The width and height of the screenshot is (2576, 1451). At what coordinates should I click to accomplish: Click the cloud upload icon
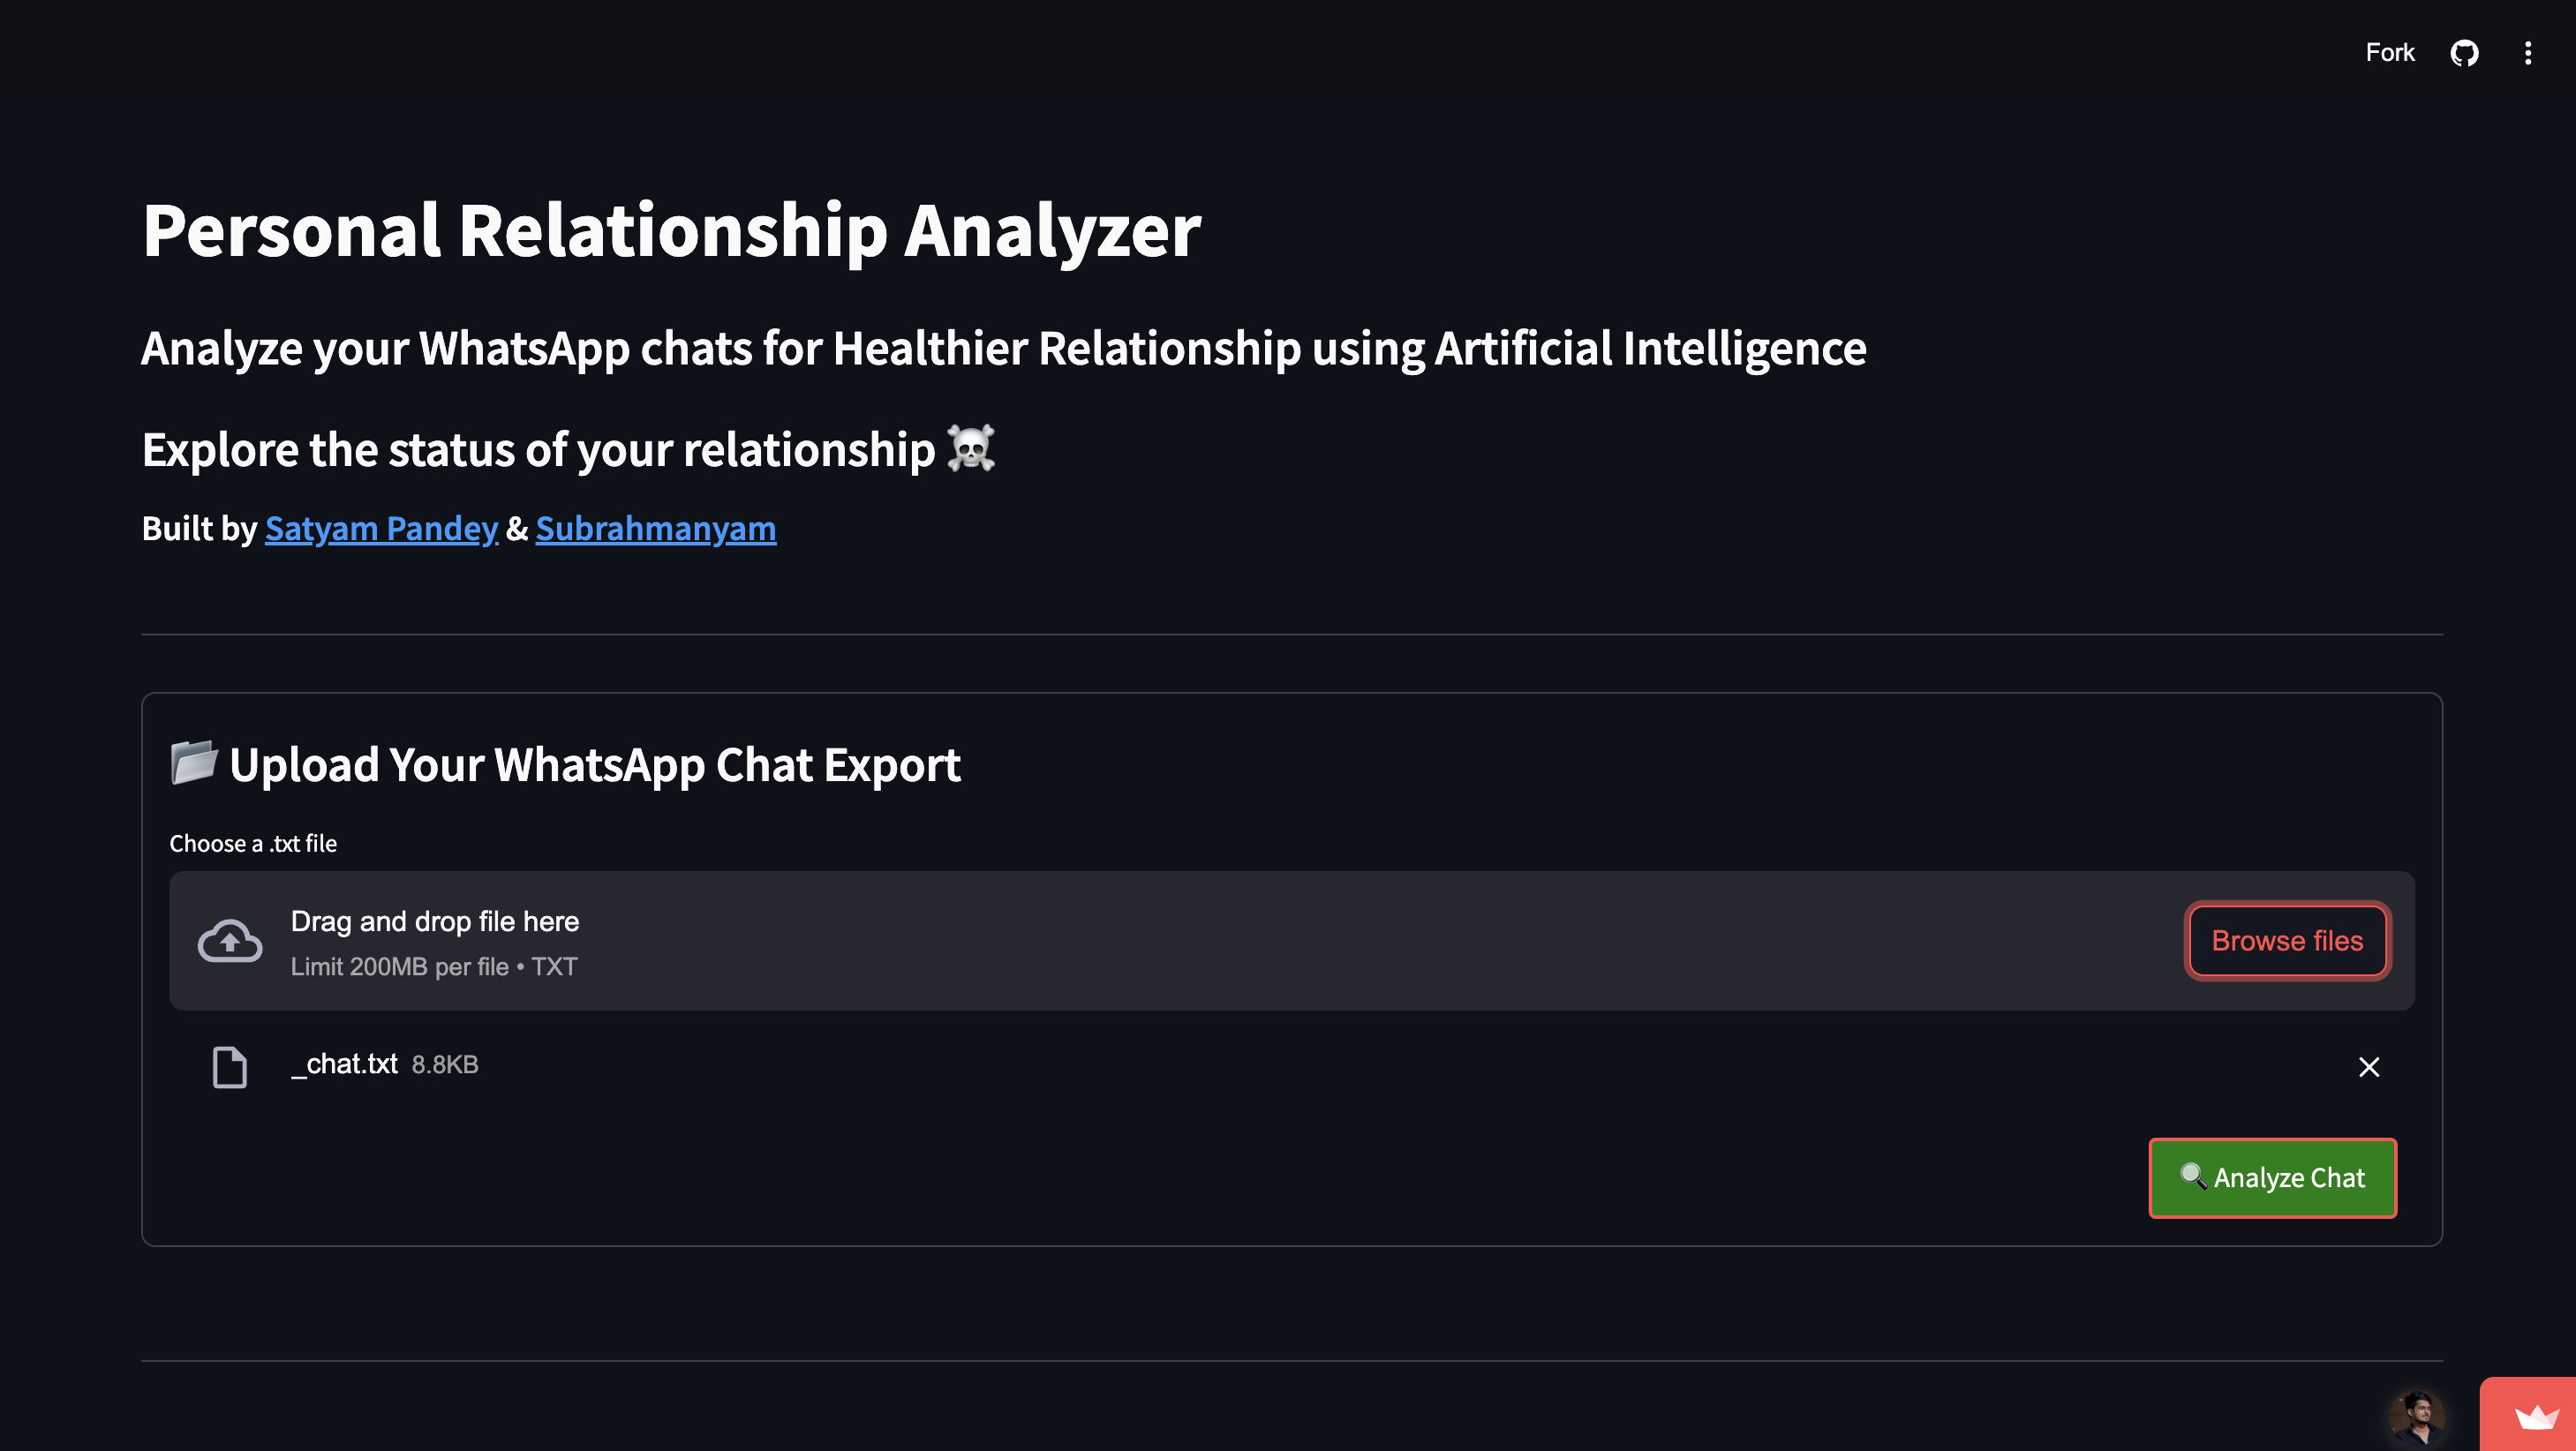[230, 941]
